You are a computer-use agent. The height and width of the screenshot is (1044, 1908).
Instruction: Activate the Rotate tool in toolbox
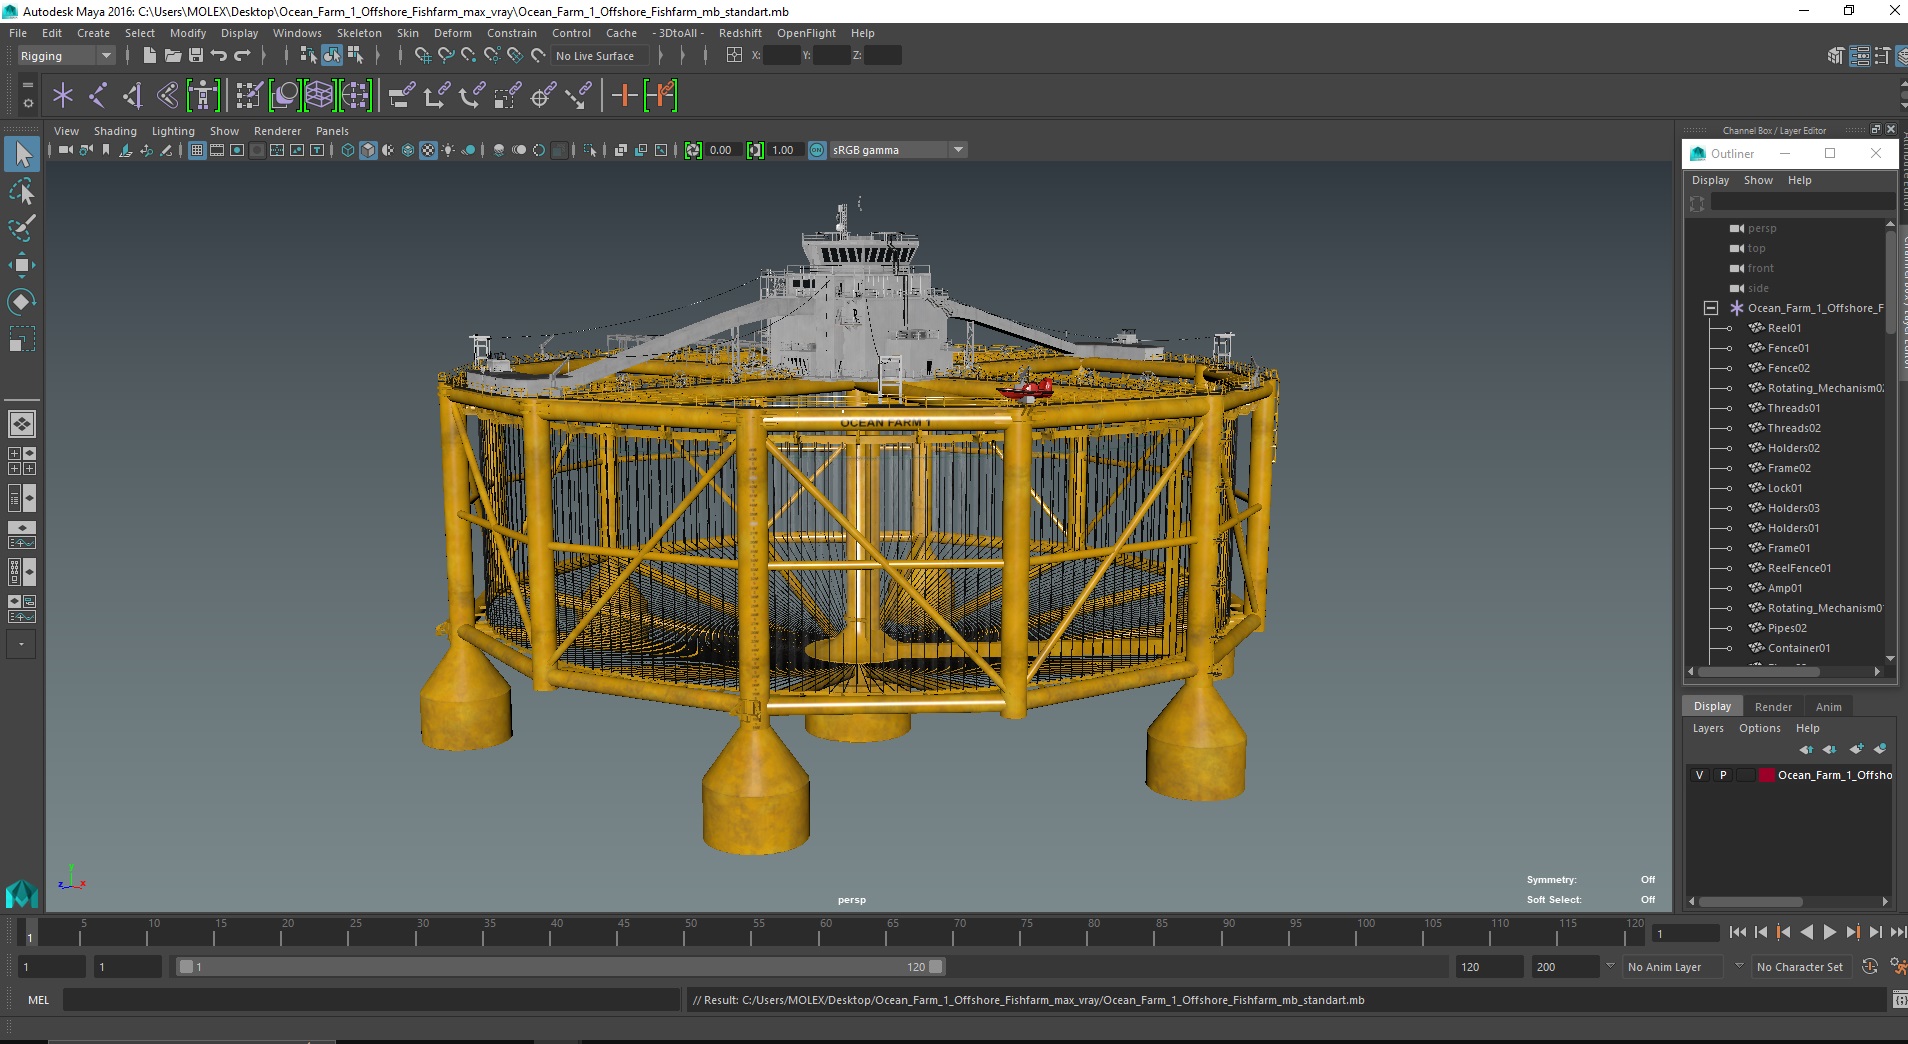(x=22, y=302)
